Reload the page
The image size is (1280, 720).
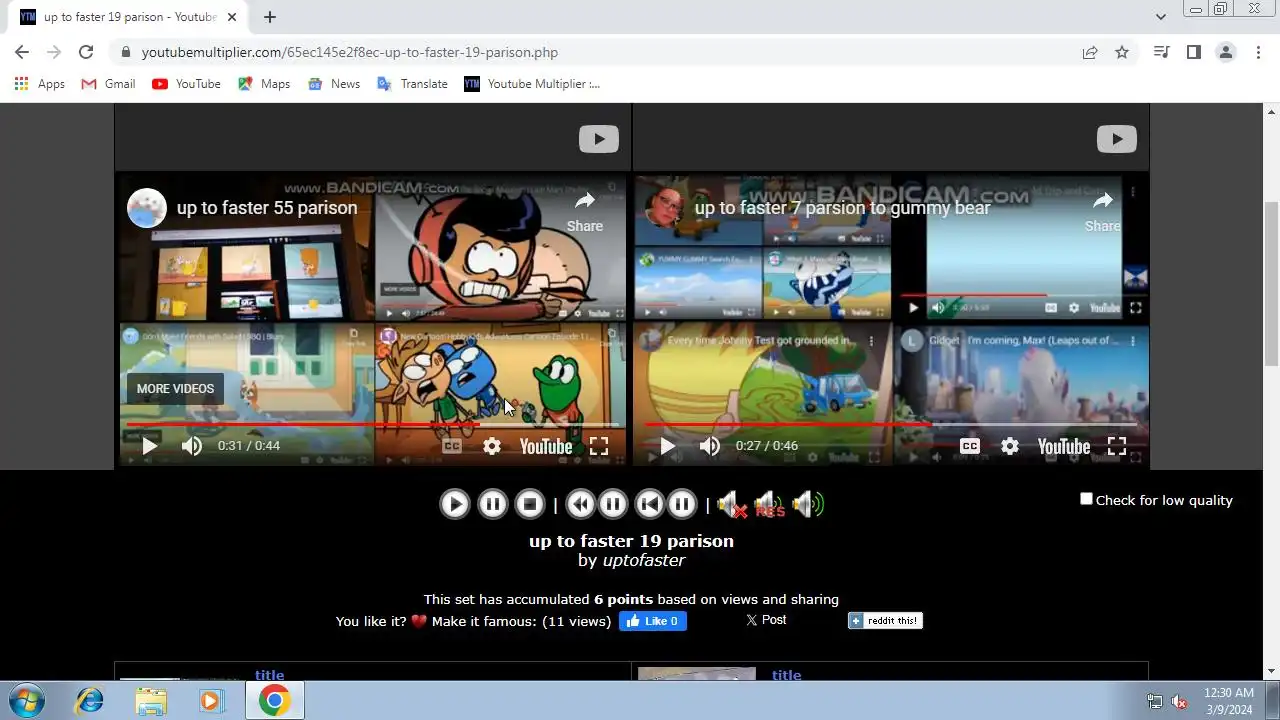pos(86,52)
